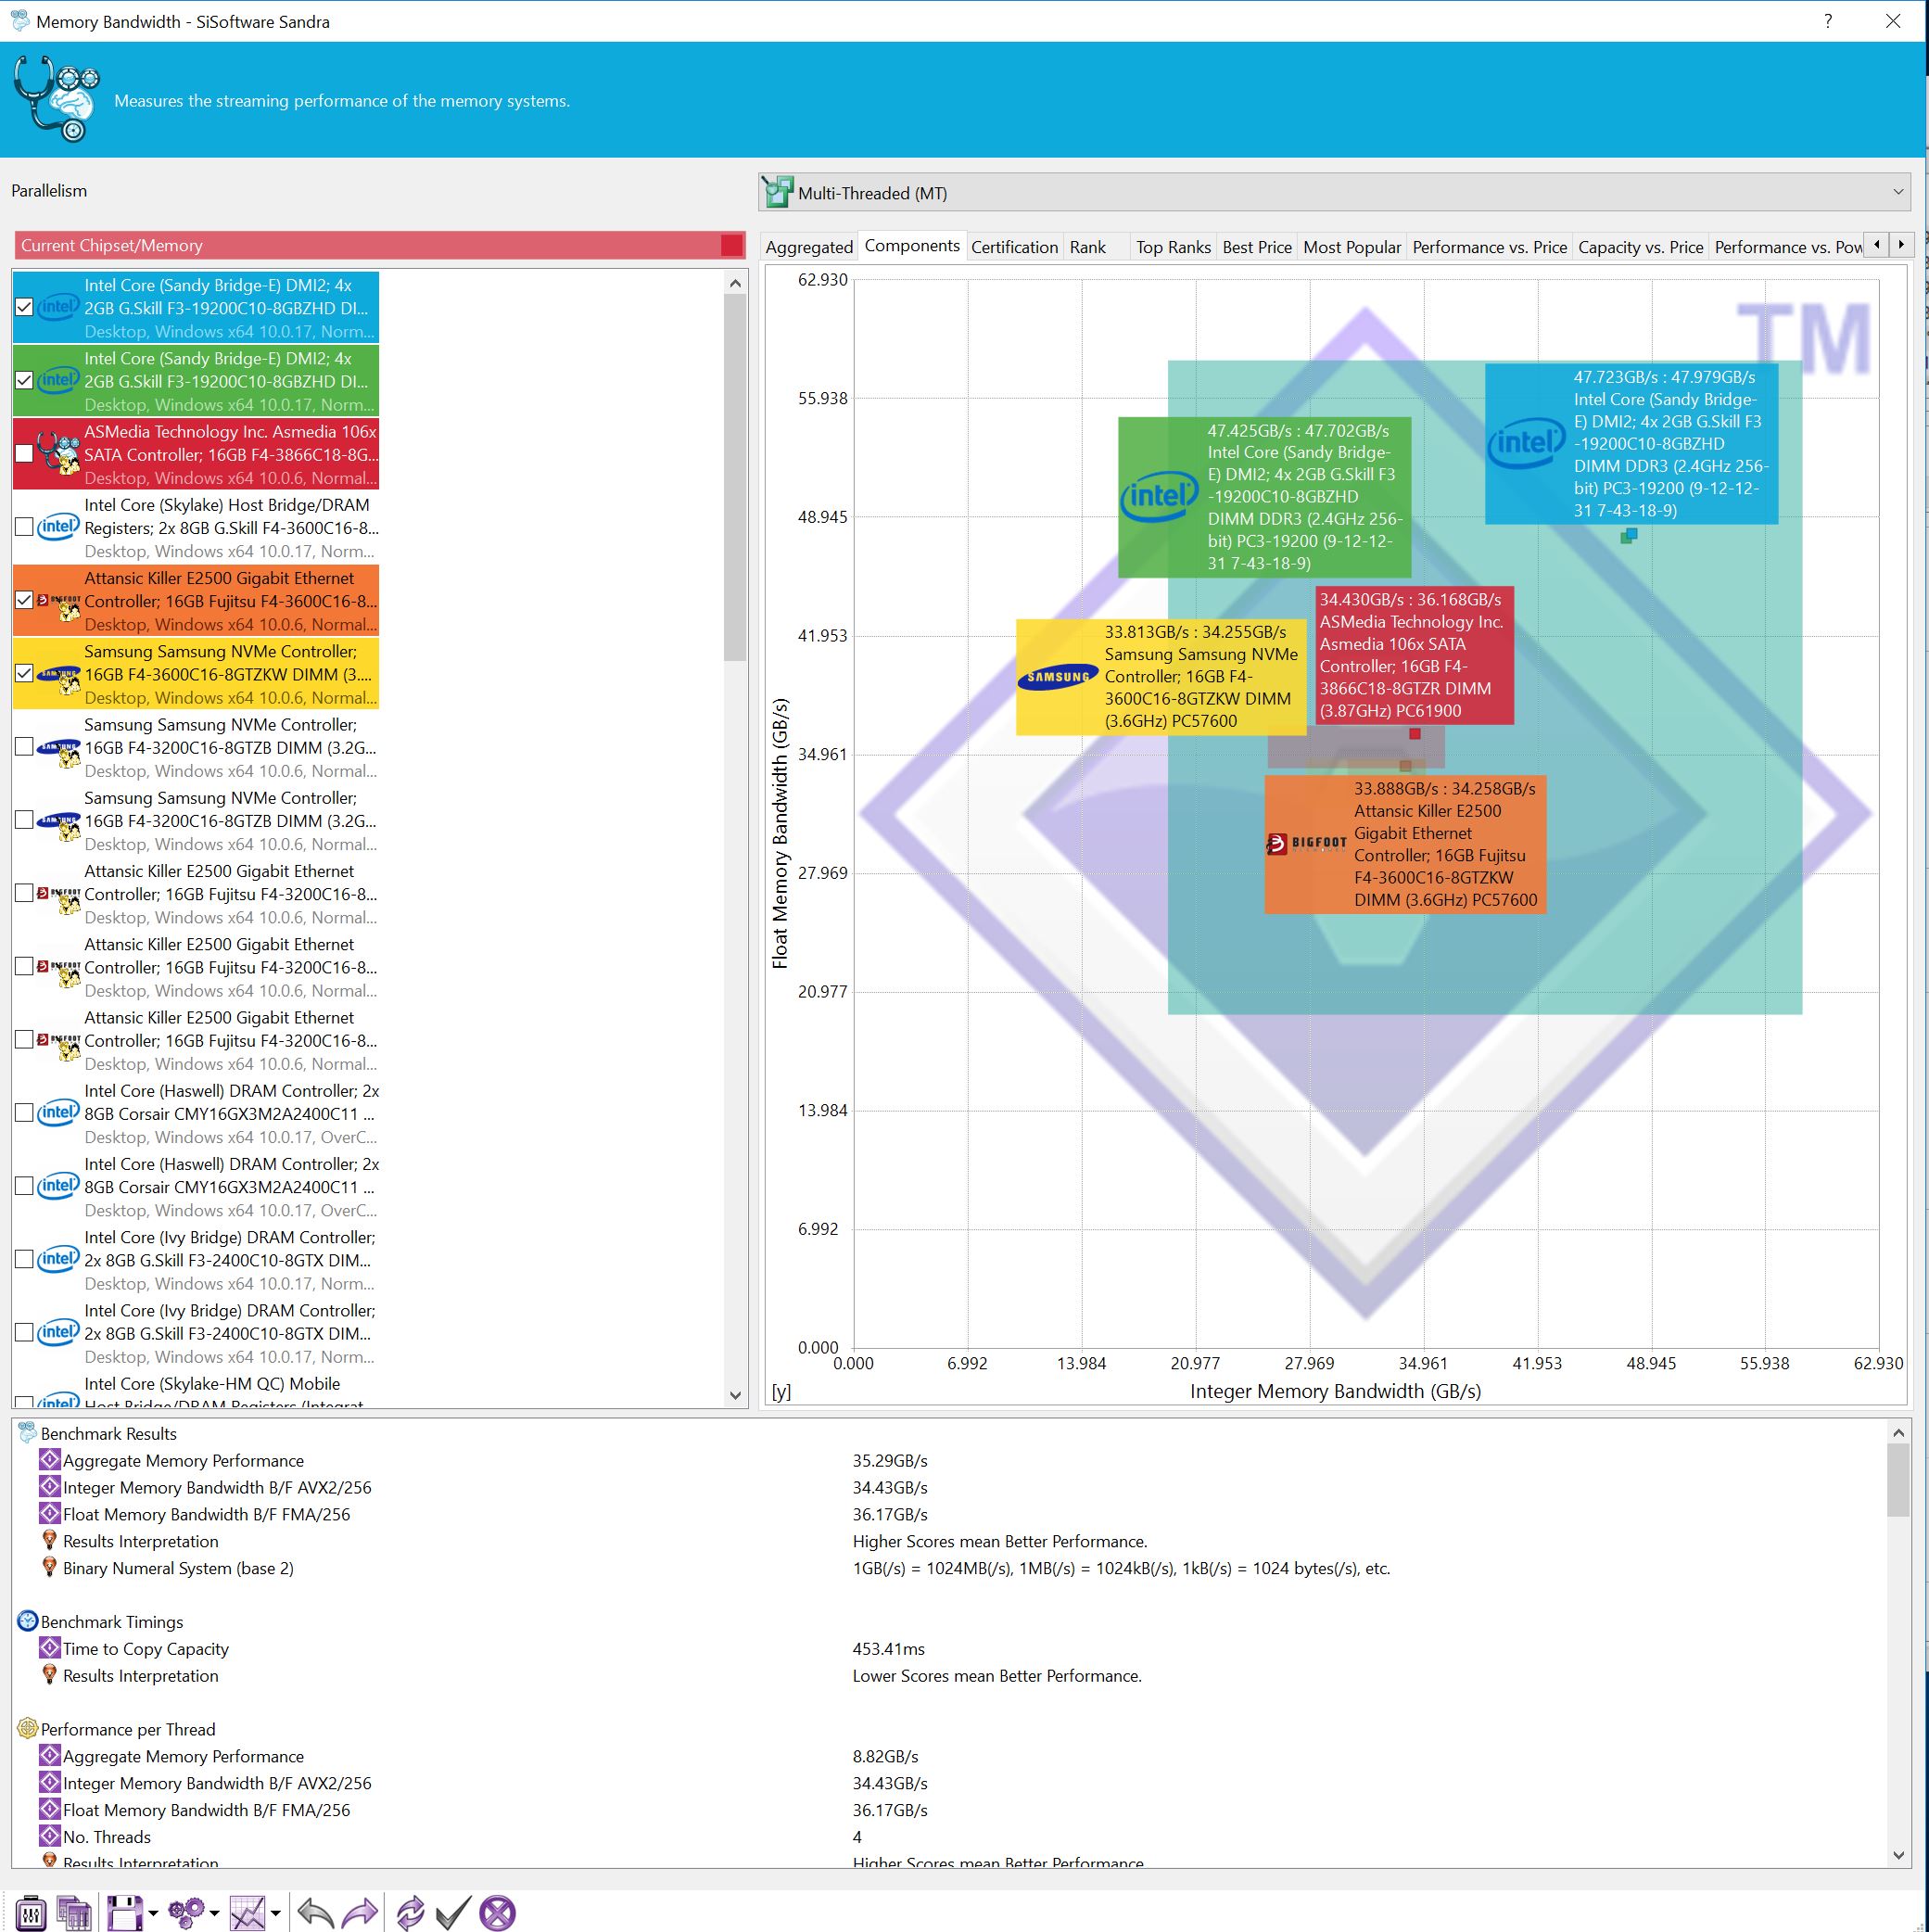Image resolution: width=1929 pixels, height=1932 pixels.
Task: Uncheck the Samsung NVMe F4-3600C16 yellow entry
Action: (25, 673)
